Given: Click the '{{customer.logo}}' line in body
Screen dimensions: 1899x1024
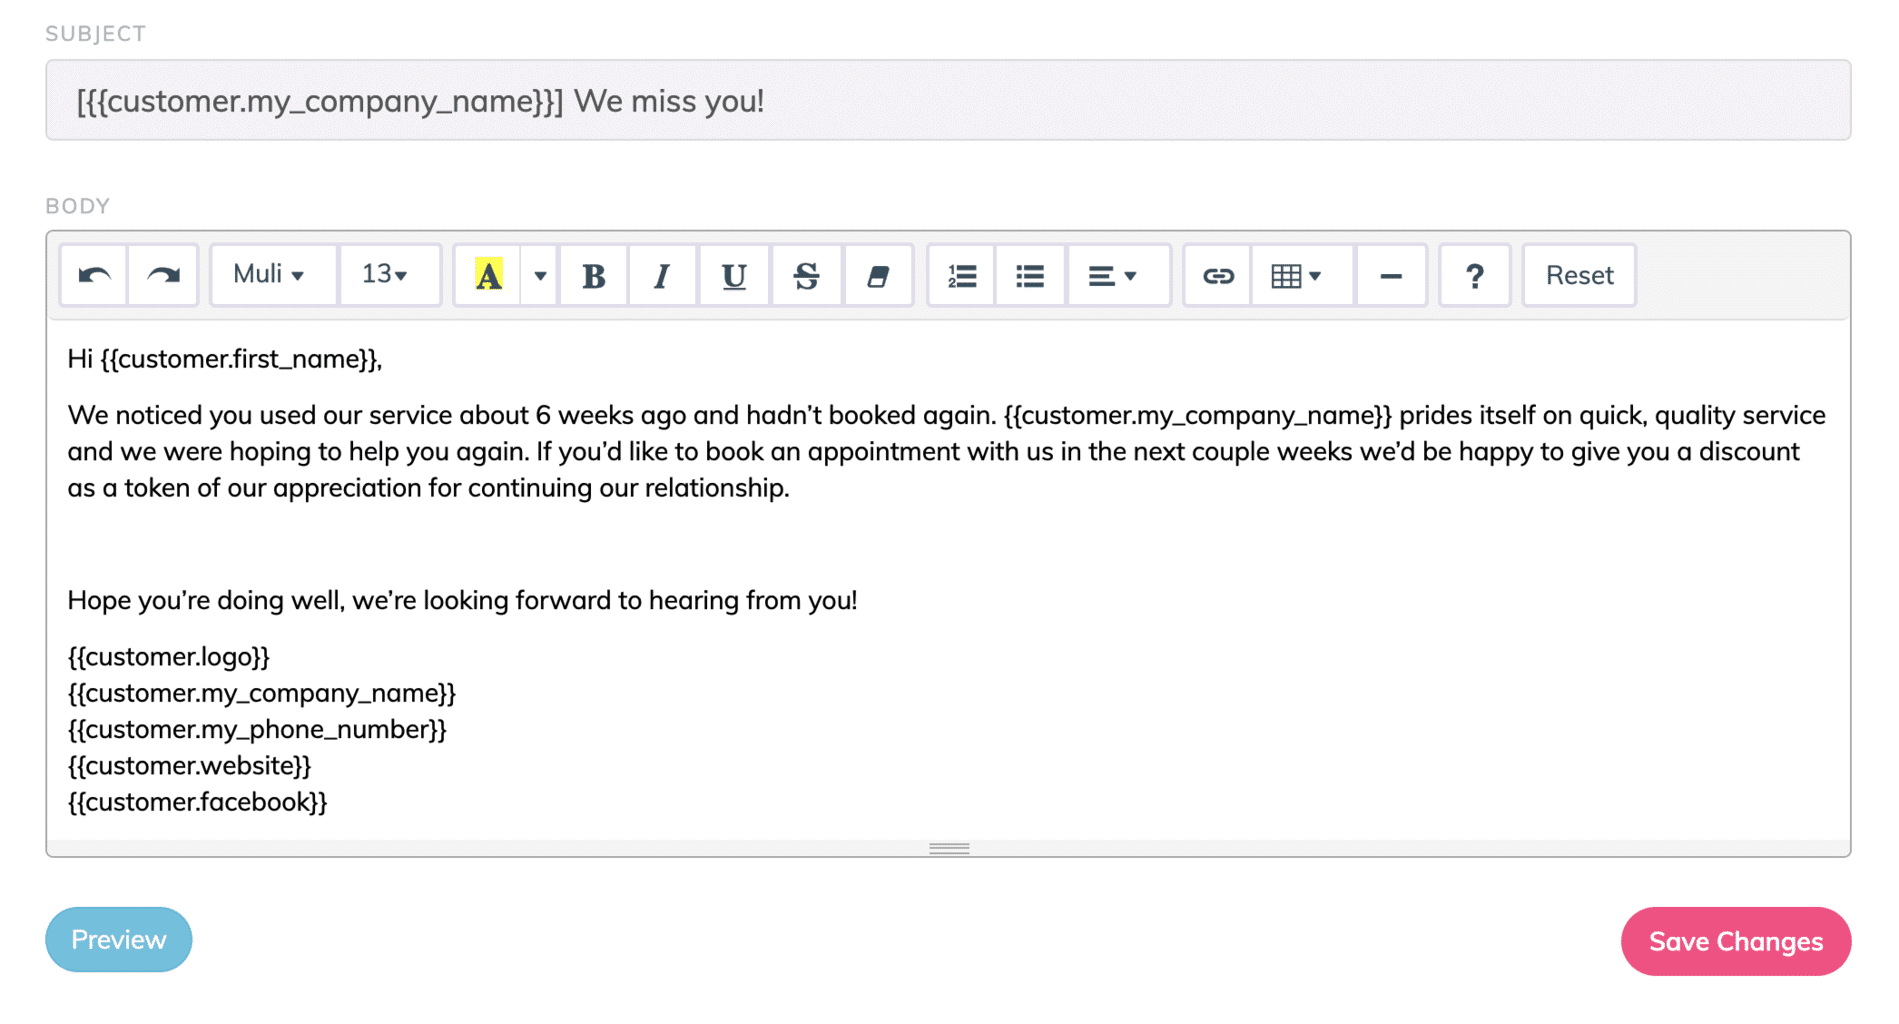Looking at the screenshot, I should tap(168, 657).
